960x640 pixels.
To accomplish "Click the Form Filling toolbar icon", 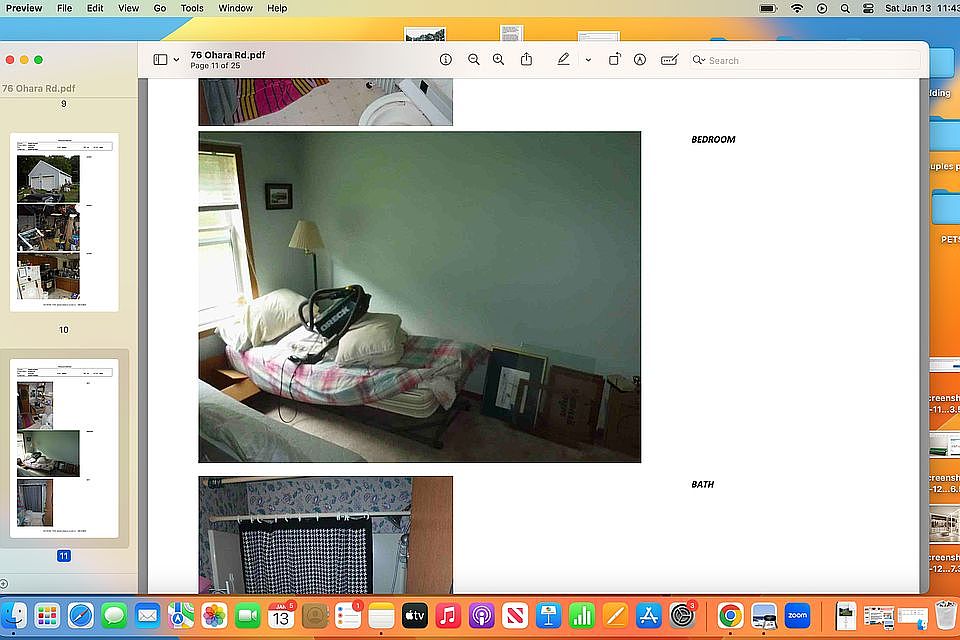I will [669, 60].
